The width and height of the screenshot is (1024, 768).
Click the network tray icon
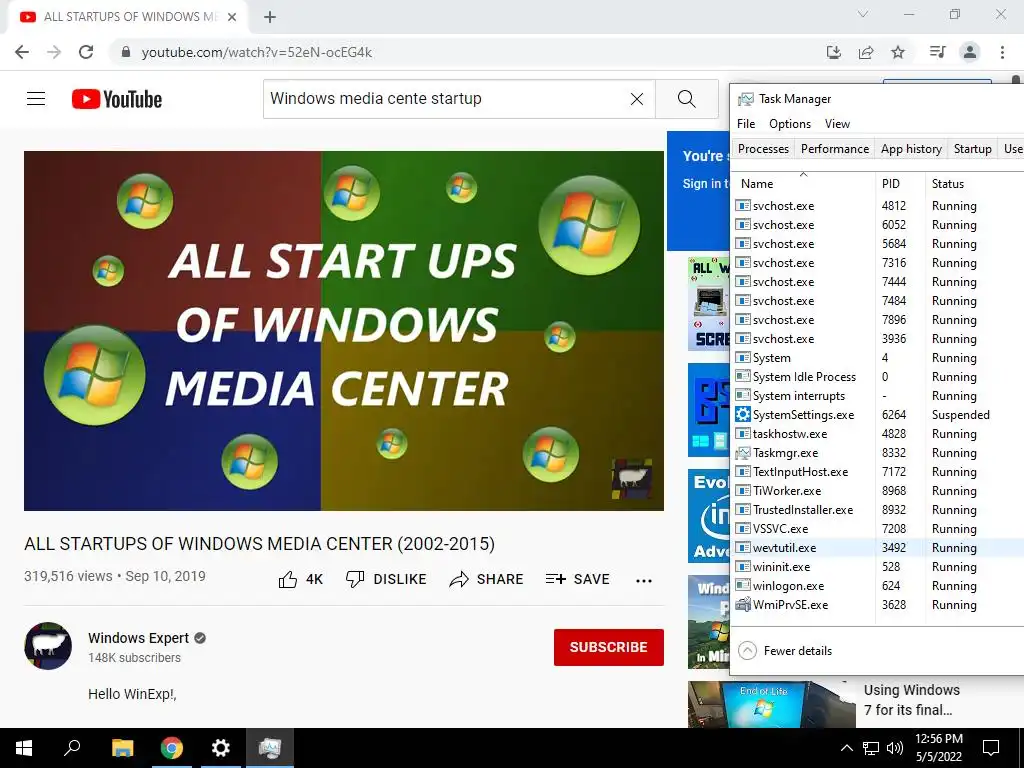click(x=871, y=748)
